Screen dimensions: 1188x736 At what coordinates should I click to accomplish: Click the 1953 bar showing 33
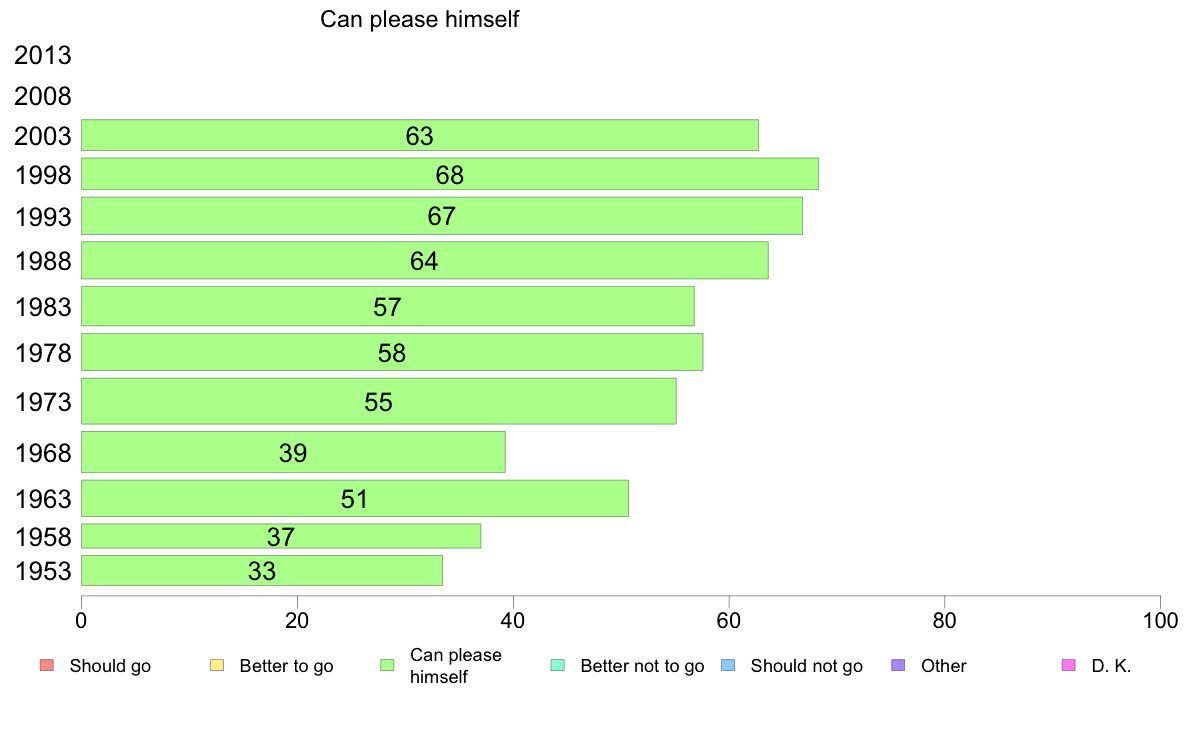coord(262,570)
